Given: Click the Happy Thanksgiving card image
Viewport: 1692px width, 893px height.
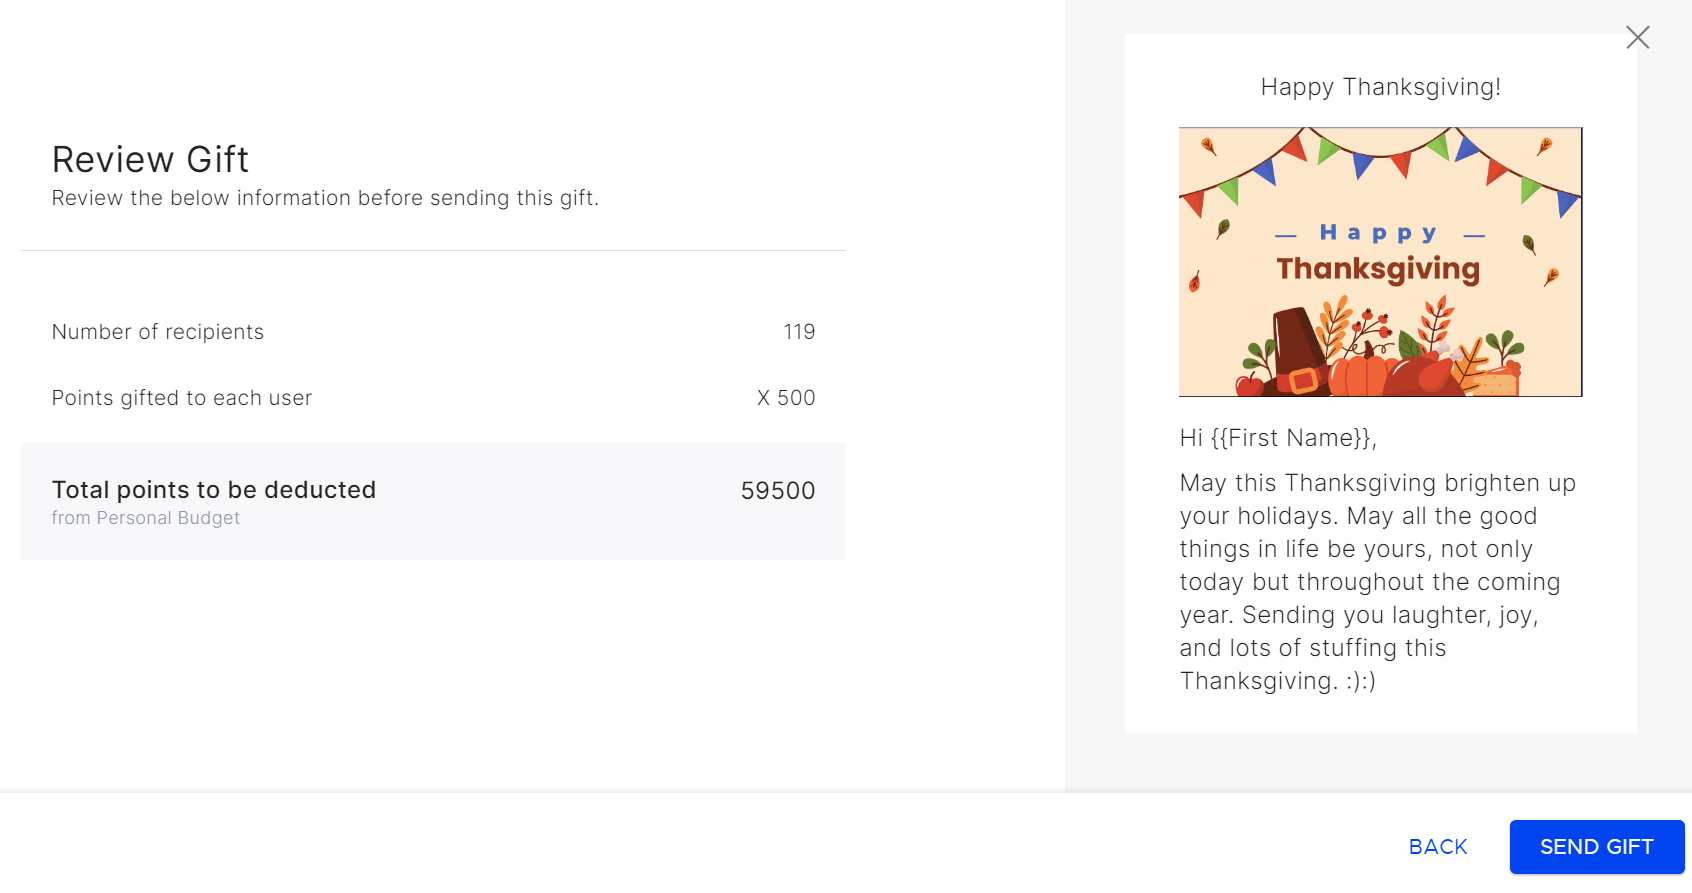Looking at the screenshot, I should [x=1380, y=262].
